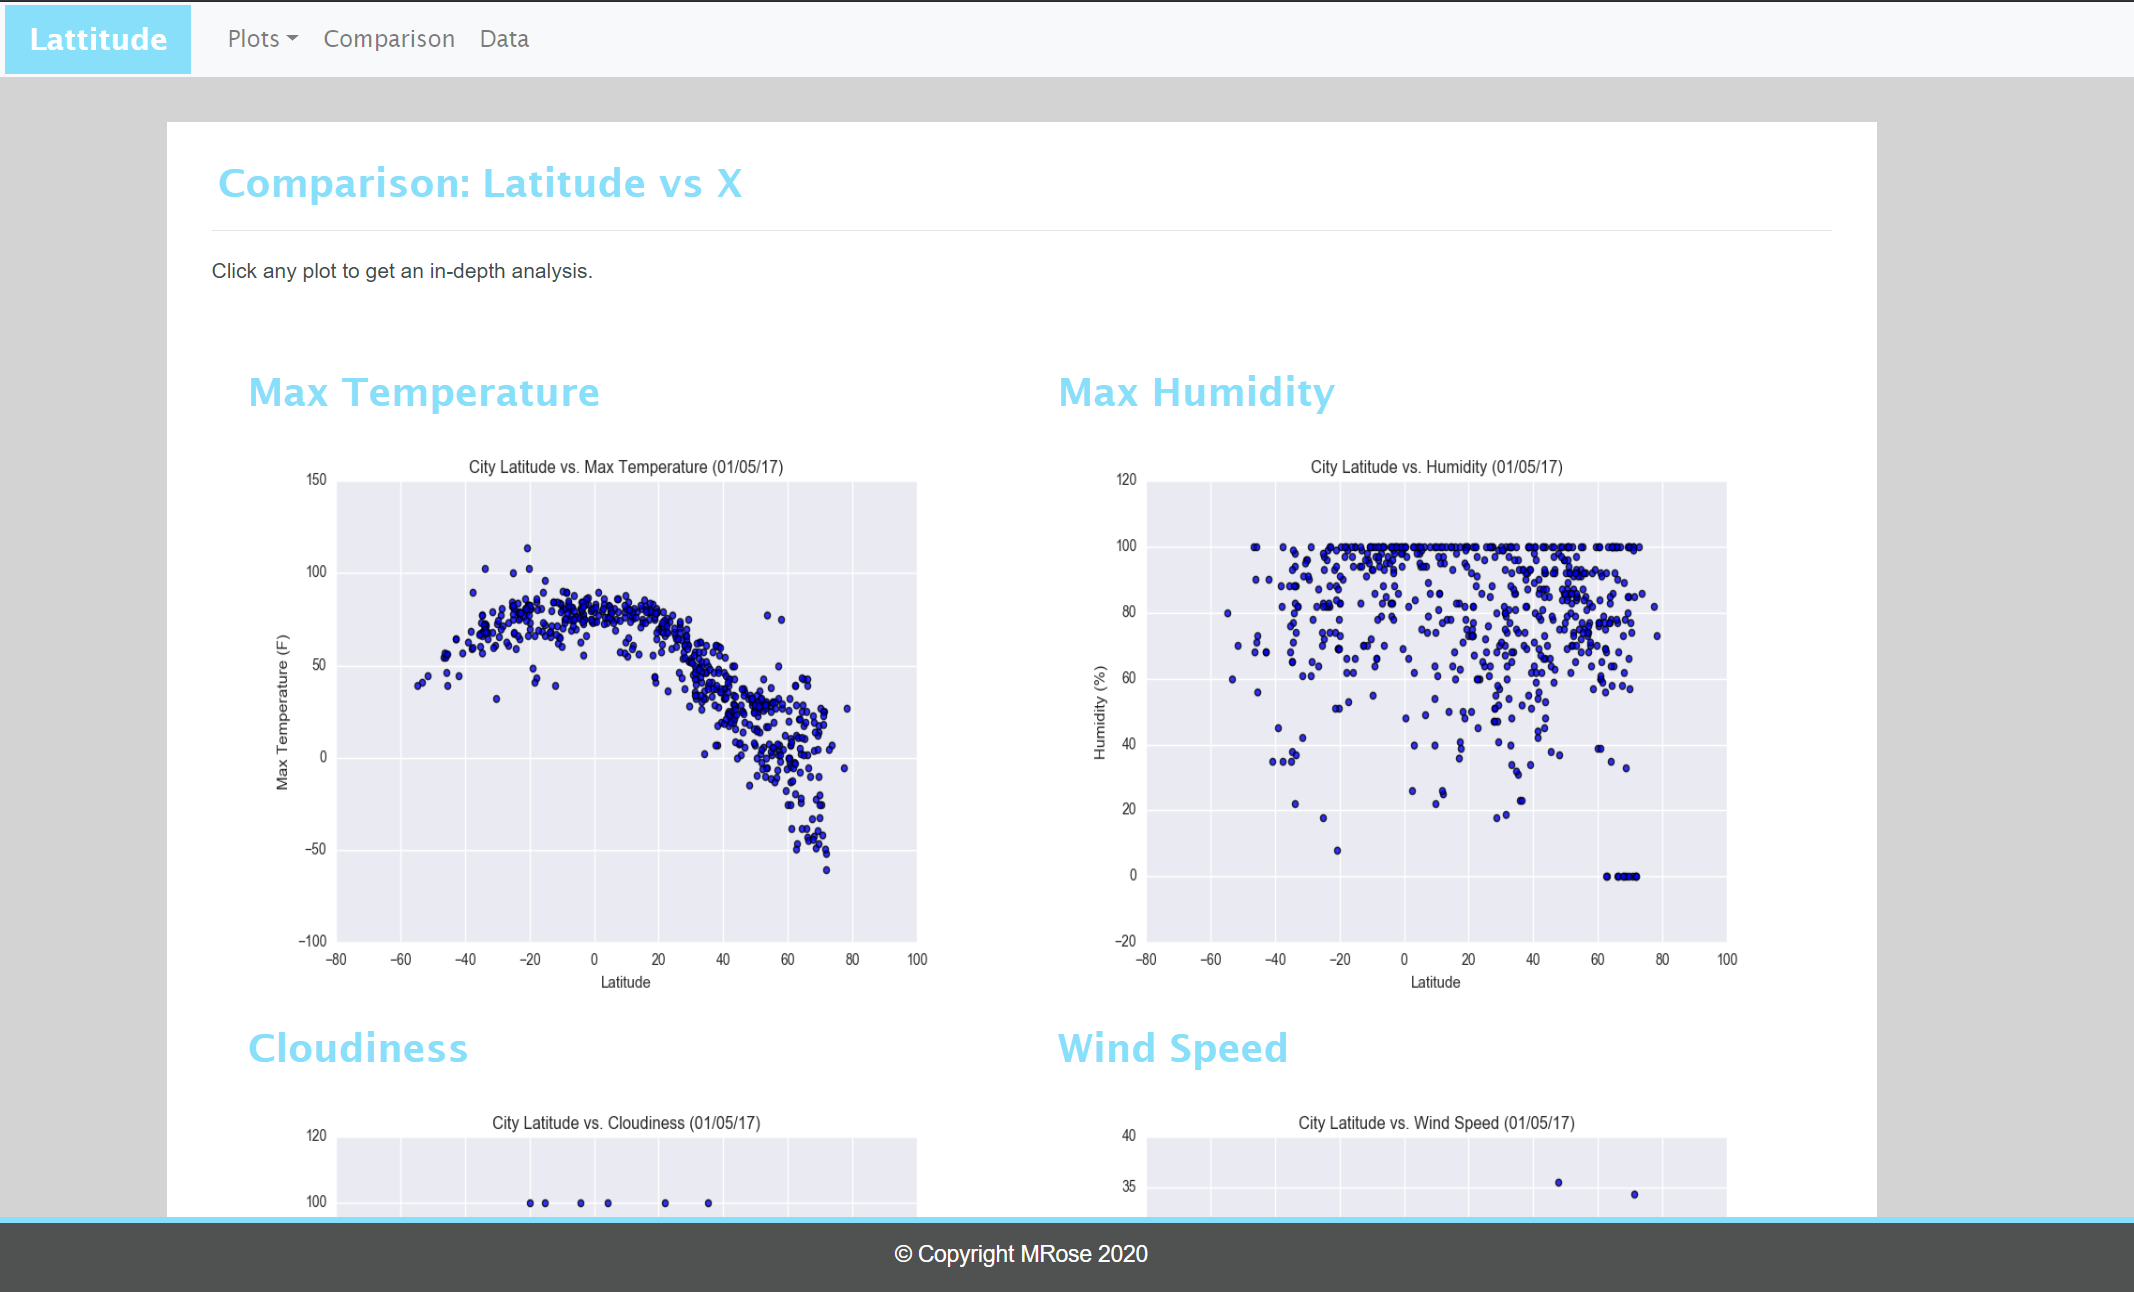Screen dimensions: 2134x1292
Task: Click the Wind Speed section heading
Action: pyautogui.click(x=1173, y=1049)
